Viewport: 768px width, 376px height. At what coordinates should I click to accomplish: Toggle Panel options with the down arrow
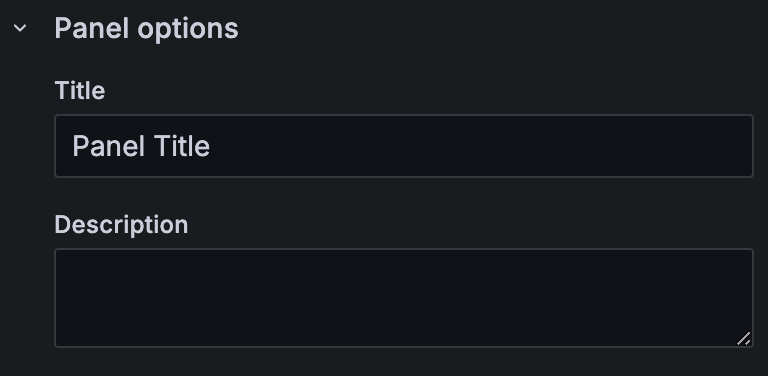[20, 28]
